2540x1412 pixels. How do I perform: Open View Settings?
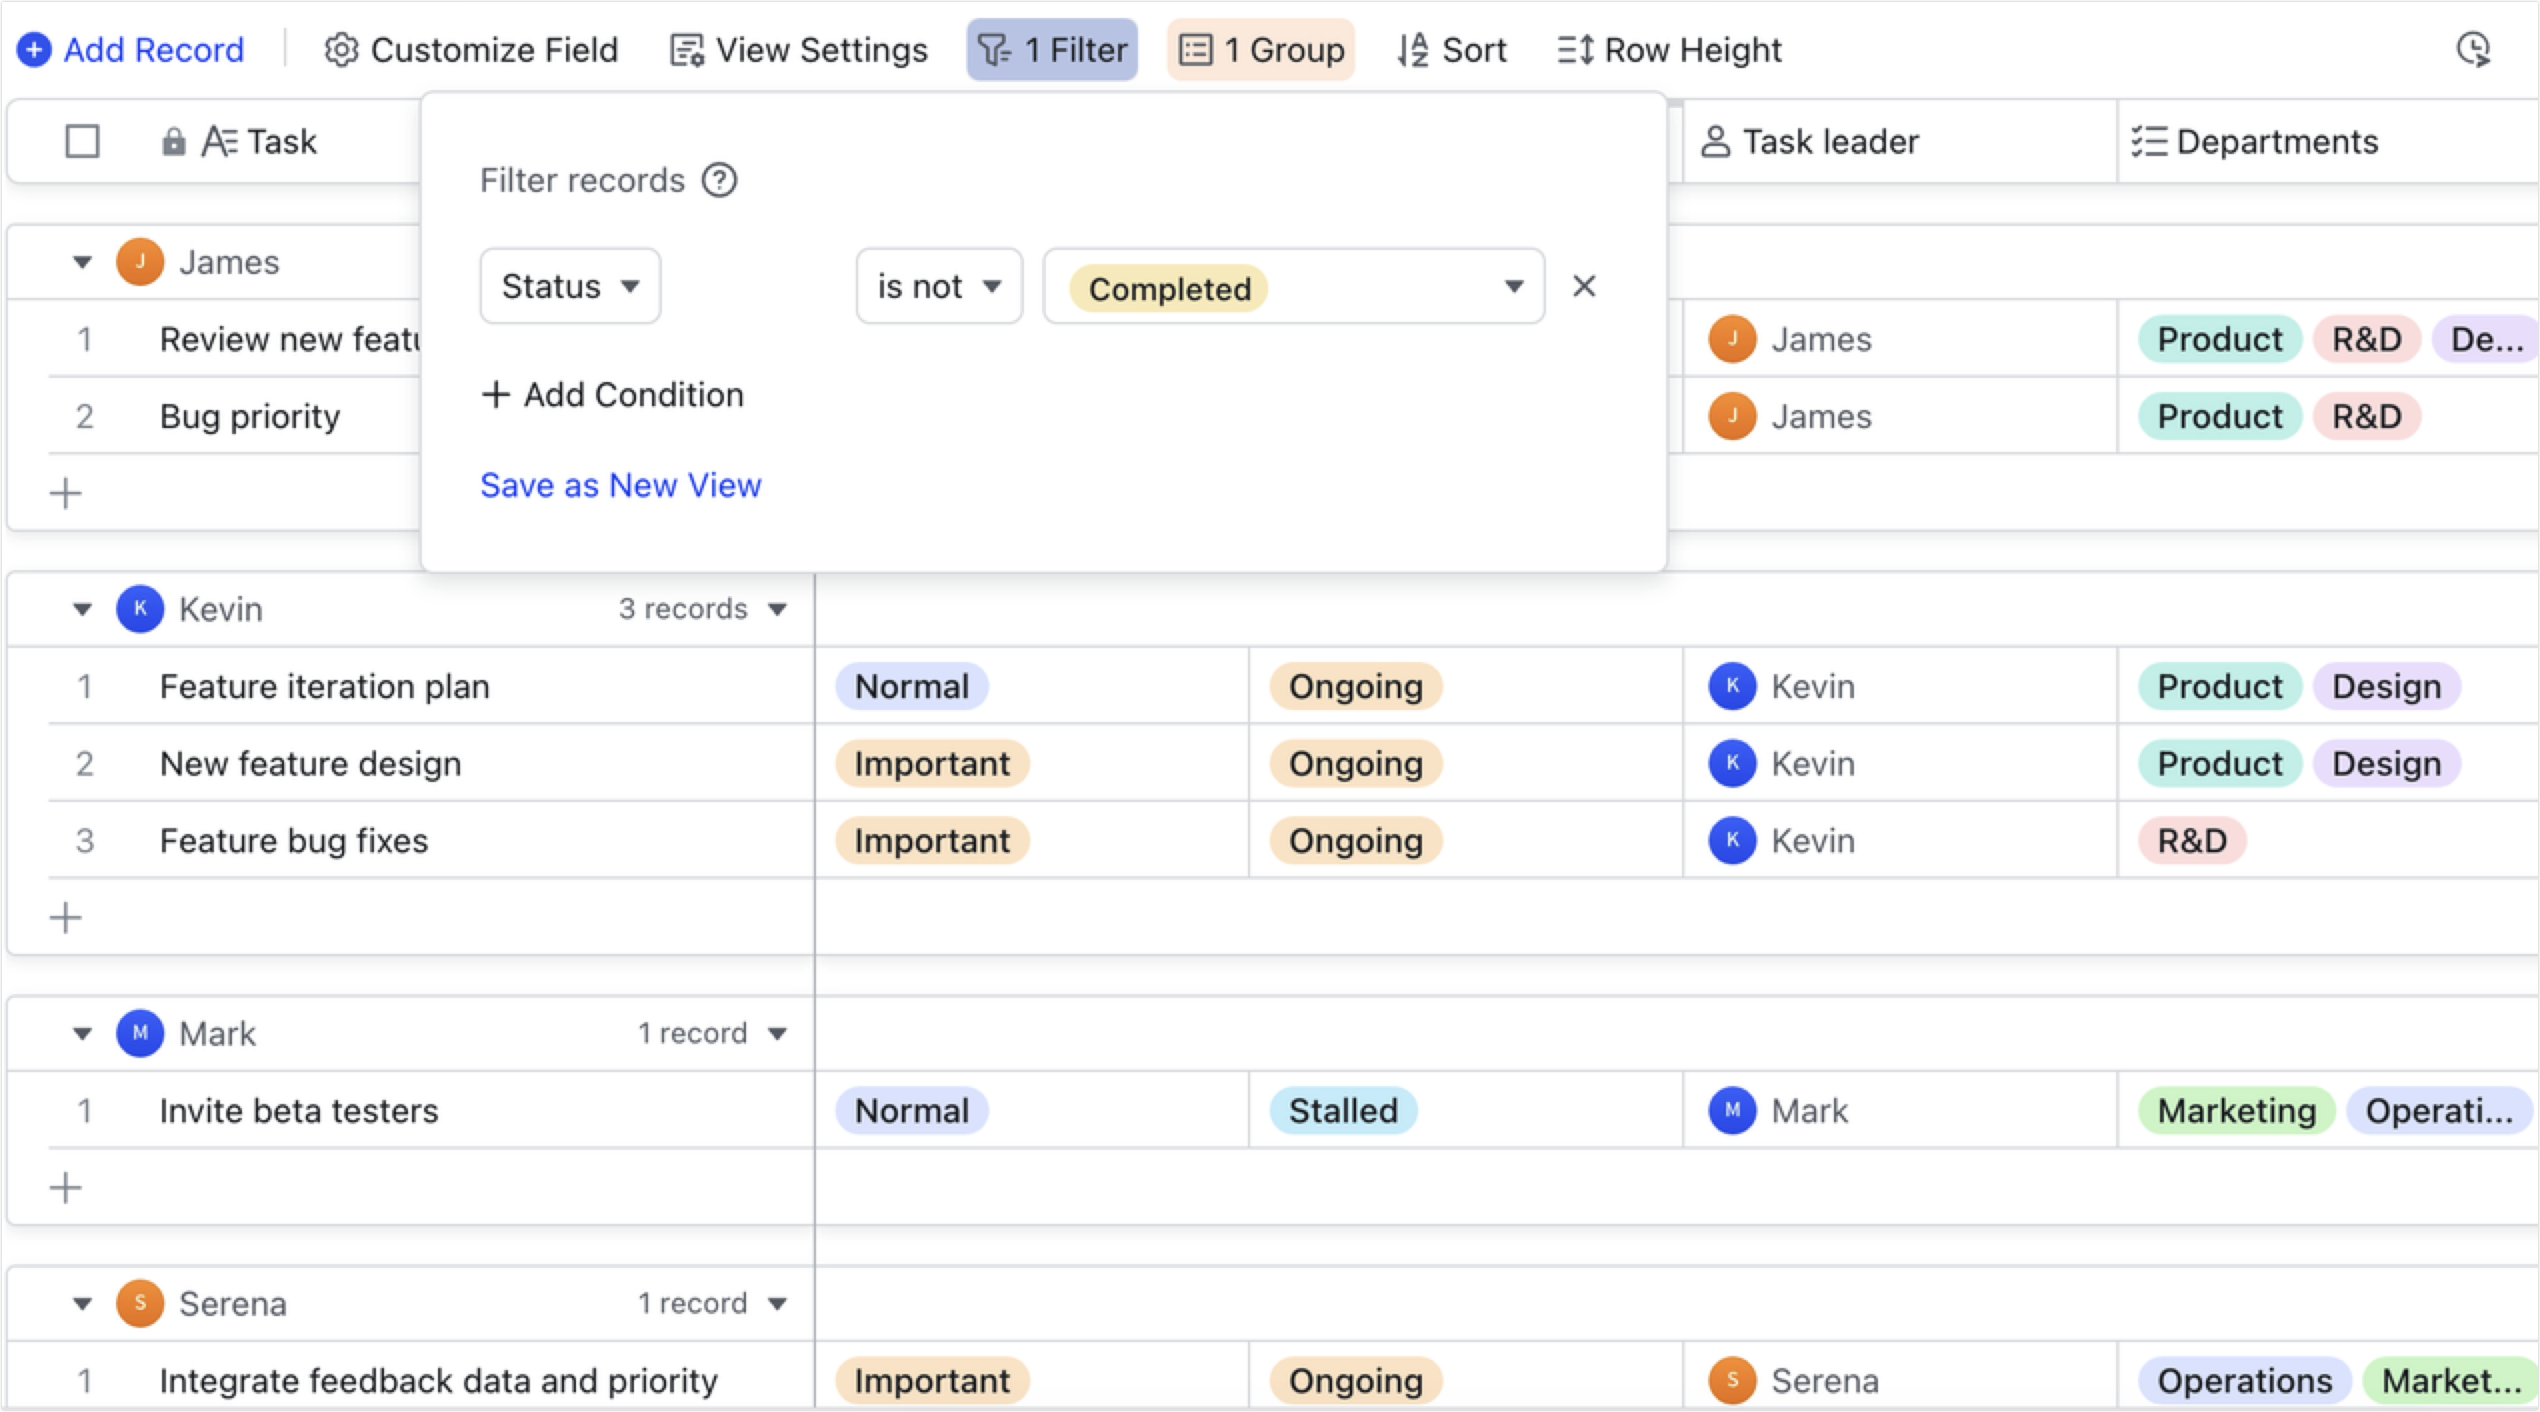798,49
